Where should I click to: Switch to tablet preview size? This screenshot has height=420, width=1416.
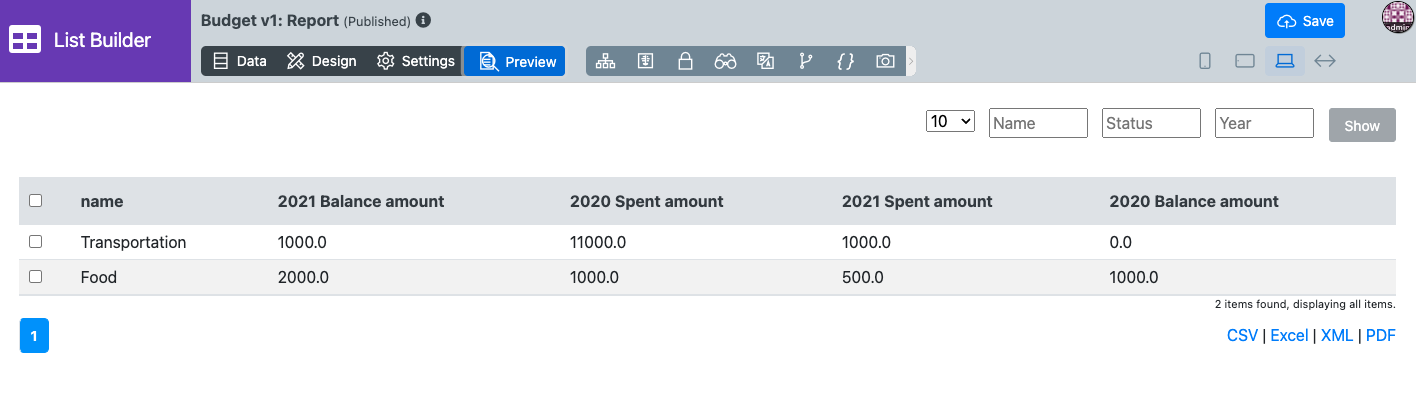[x=1245, y=61]
